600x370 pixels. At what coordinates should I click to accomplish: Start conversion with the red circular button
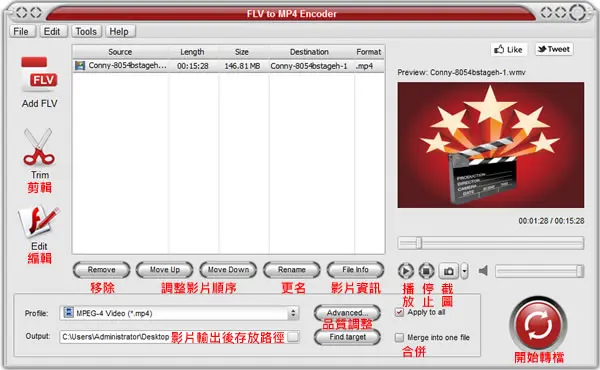tap(538, 325)
